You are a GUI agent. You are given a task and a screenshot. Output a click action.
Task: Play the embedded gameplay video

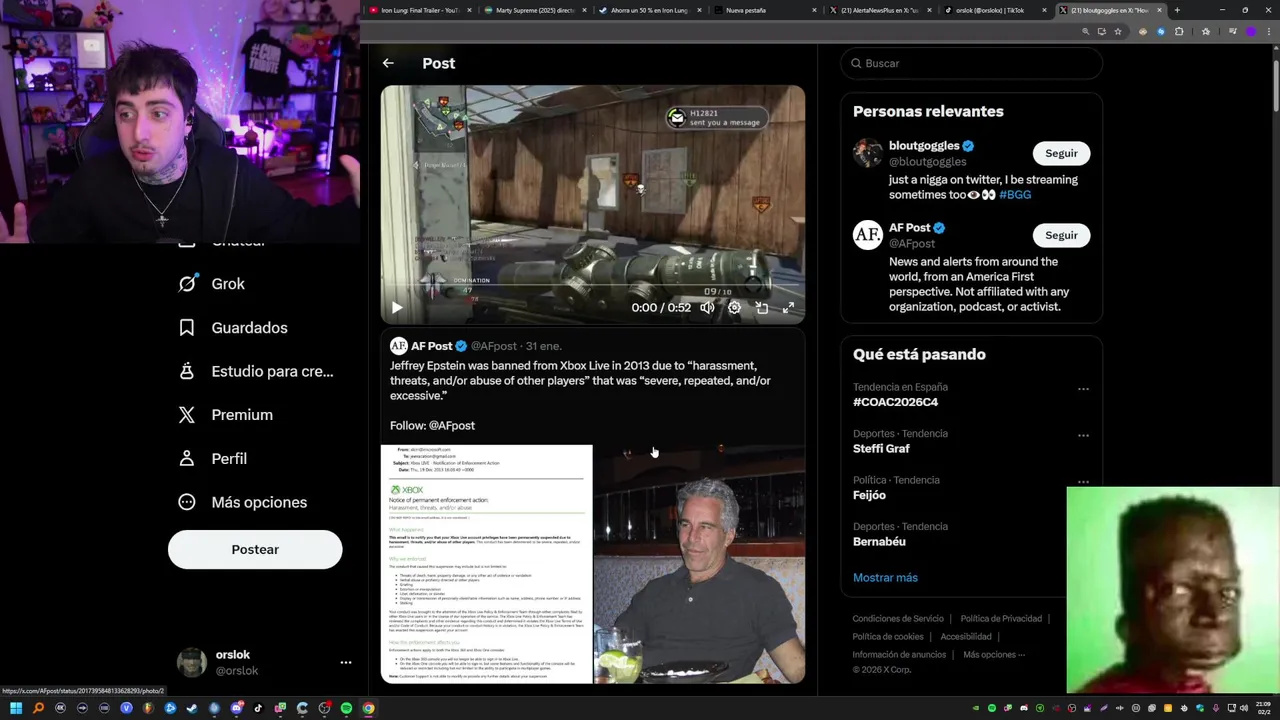click(396, 308)
